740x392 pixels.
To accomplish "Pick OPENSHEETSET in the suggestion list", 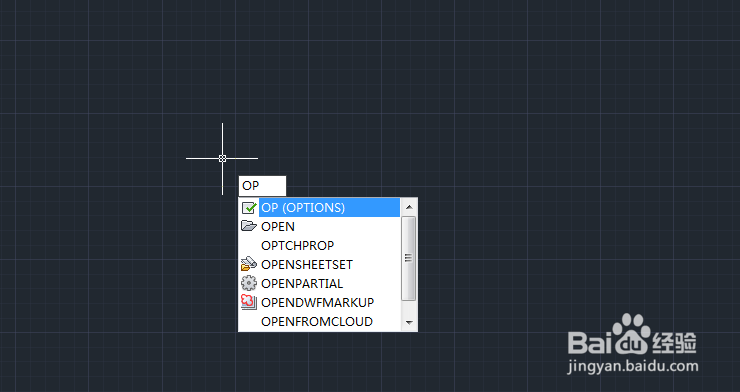I will 320,265.
